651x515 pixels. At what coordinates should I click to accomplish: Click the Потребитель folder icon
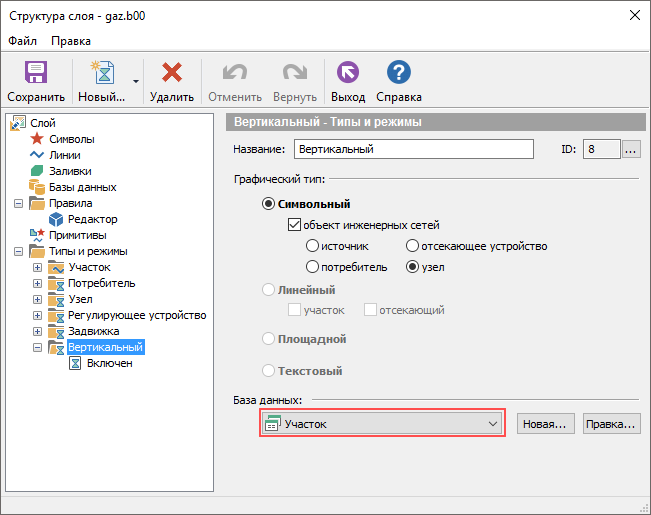[56, 283]
